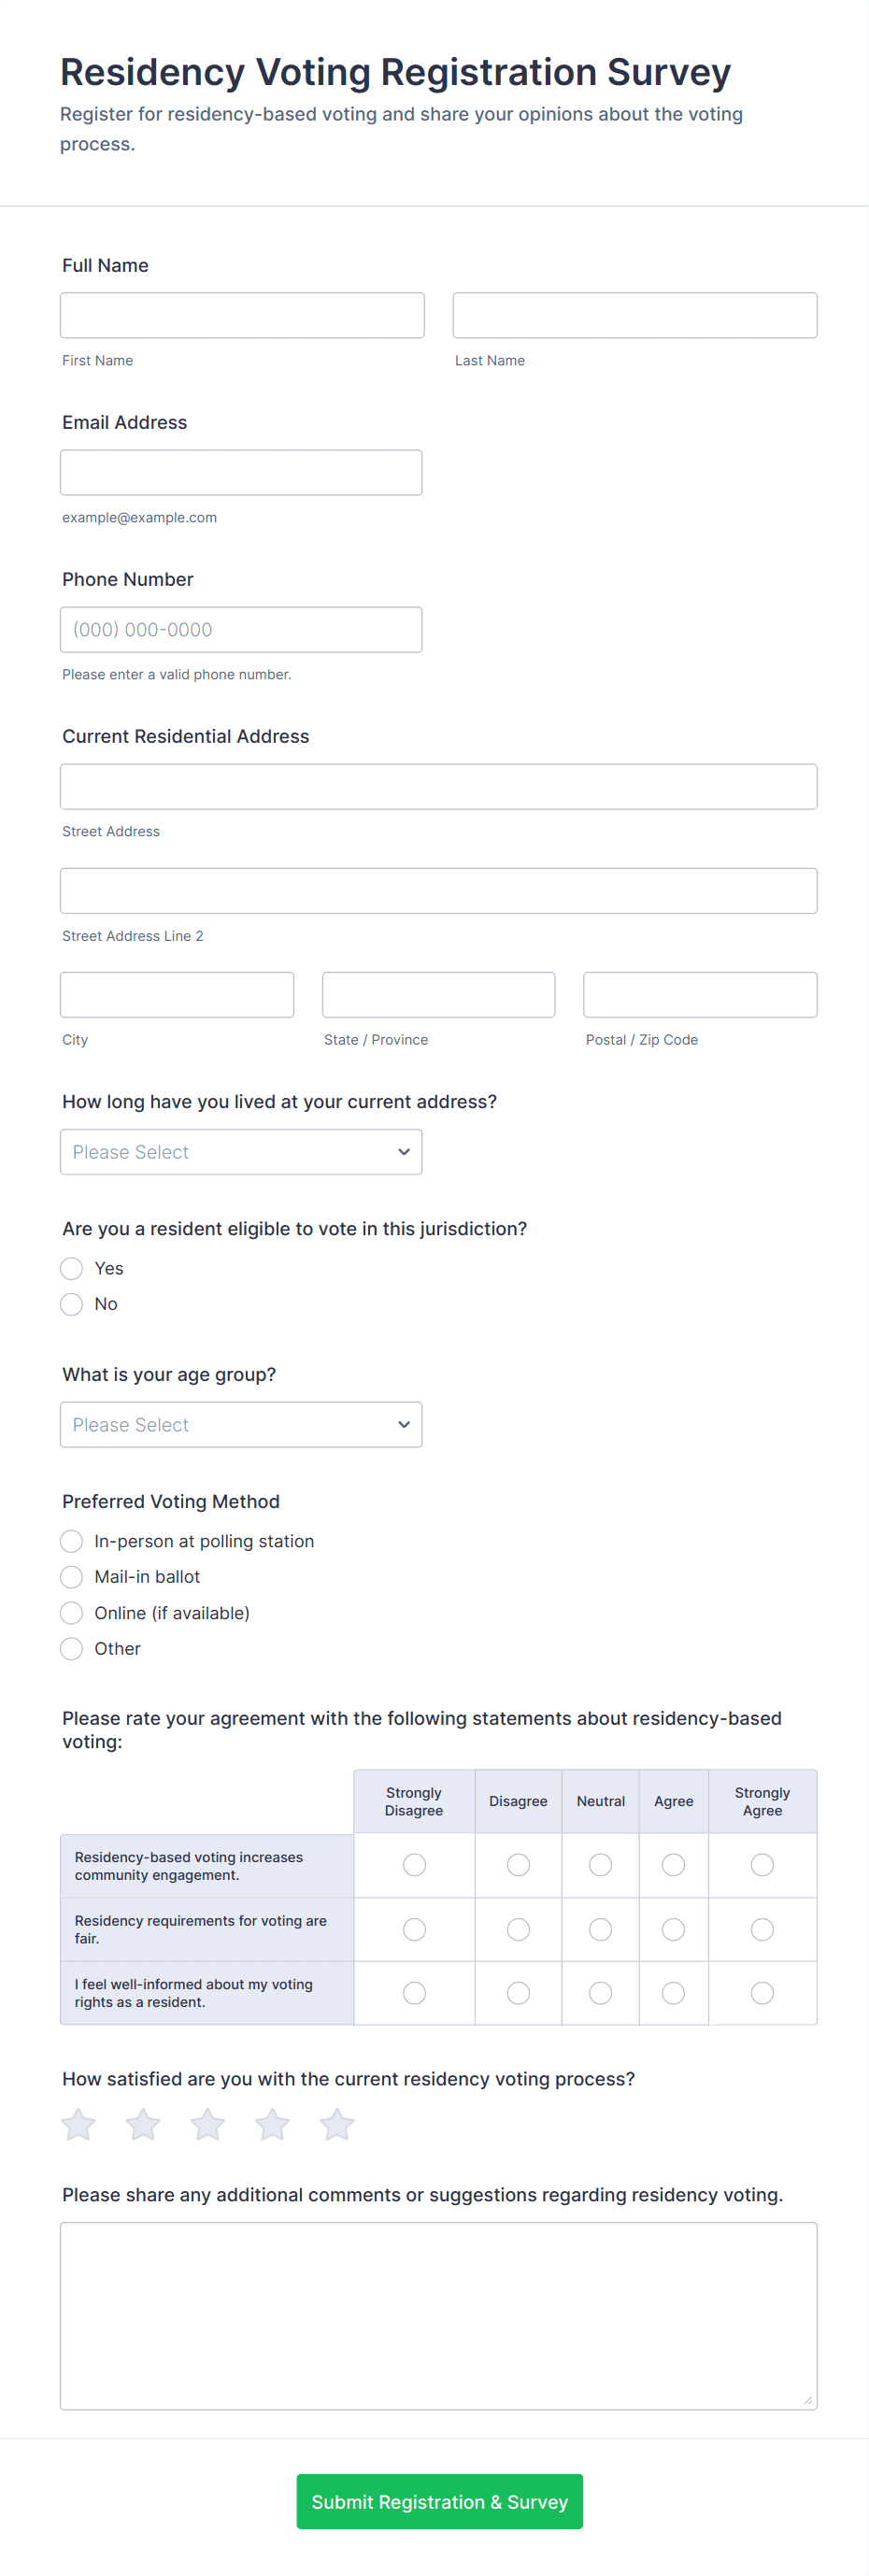Click the second satisfaction rating star
The width and height of the screenshot is (869, 2576).
tap(143, 2124)
